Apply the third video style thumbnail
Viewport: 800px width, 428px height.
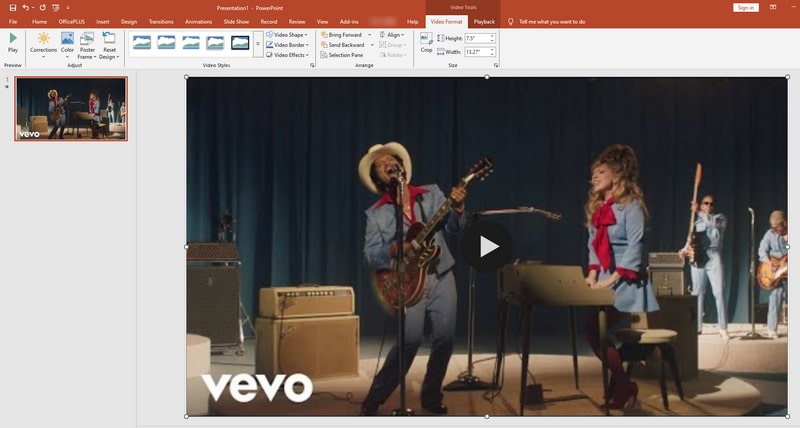(191, 43)
